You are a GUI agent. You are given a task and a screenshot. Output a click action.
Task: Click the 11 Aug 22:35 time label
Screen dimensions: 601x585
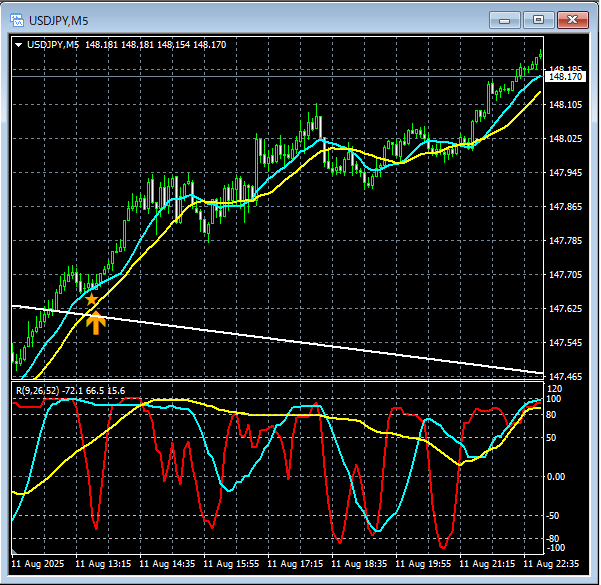[551, 564]
